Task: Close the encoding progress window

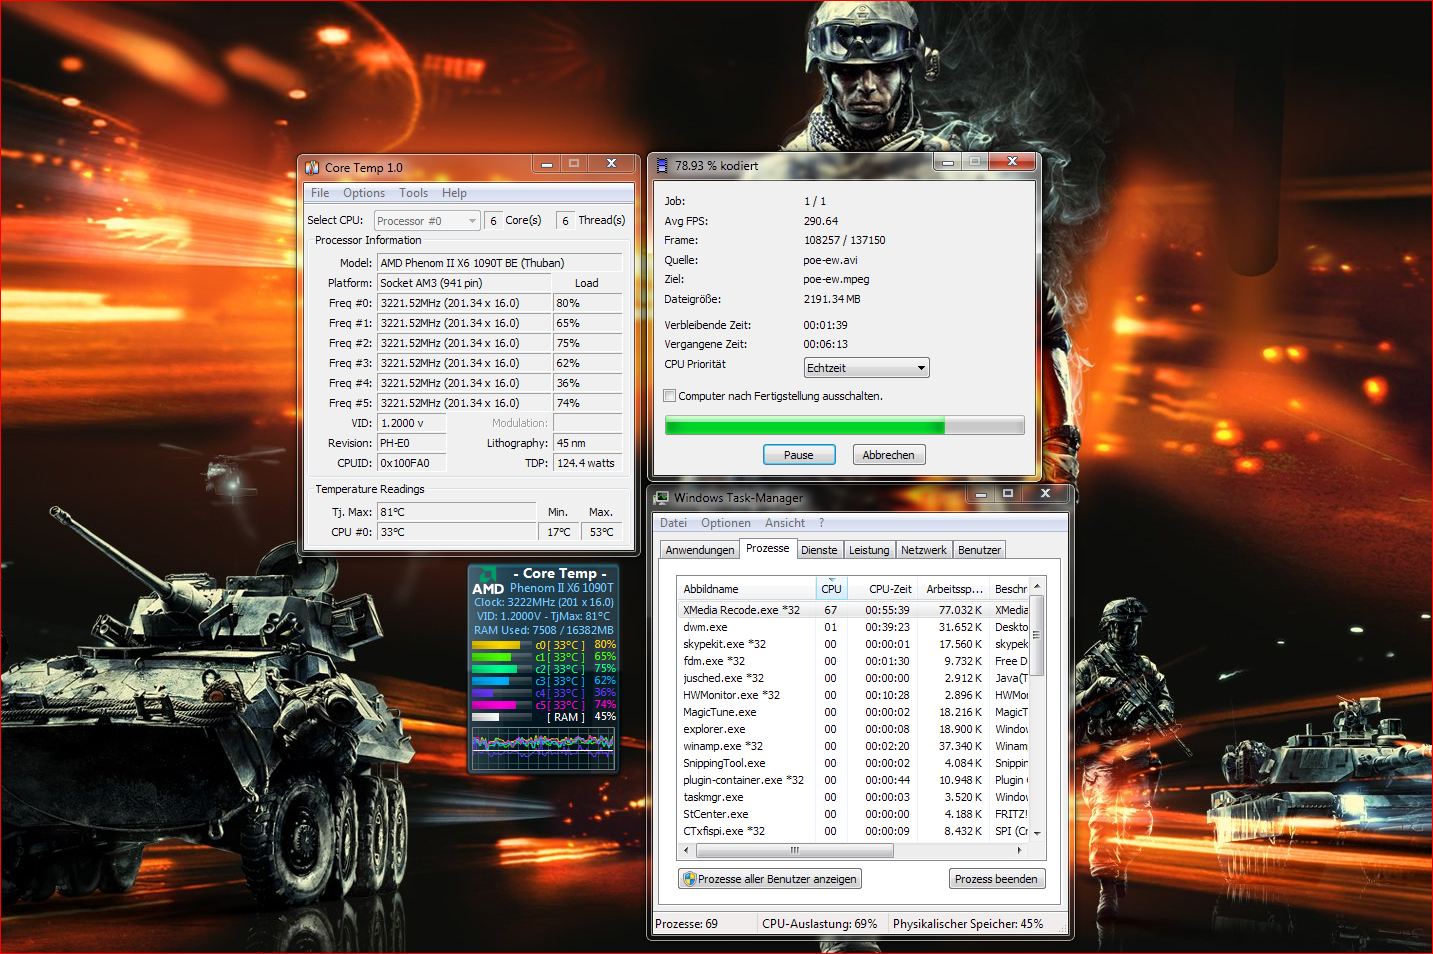Action: click(x=1012, y=161)
